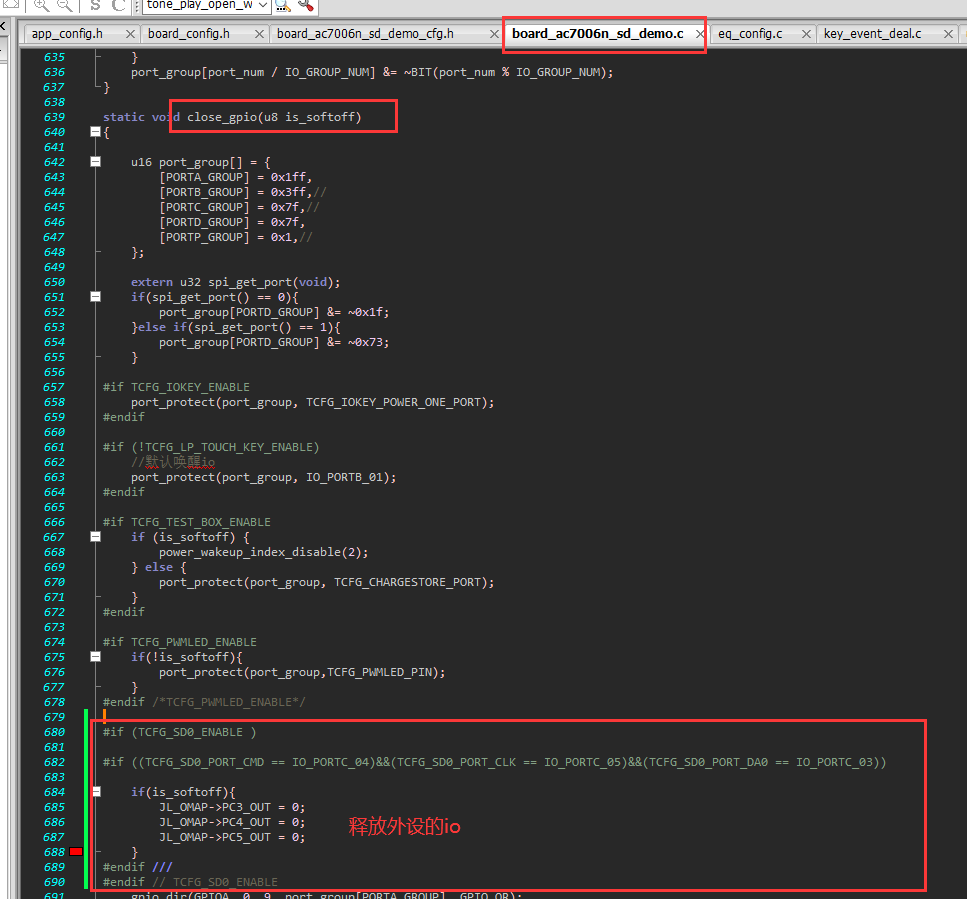Collapse the spi_get_port if block at line 651

[x=95, y=297]
